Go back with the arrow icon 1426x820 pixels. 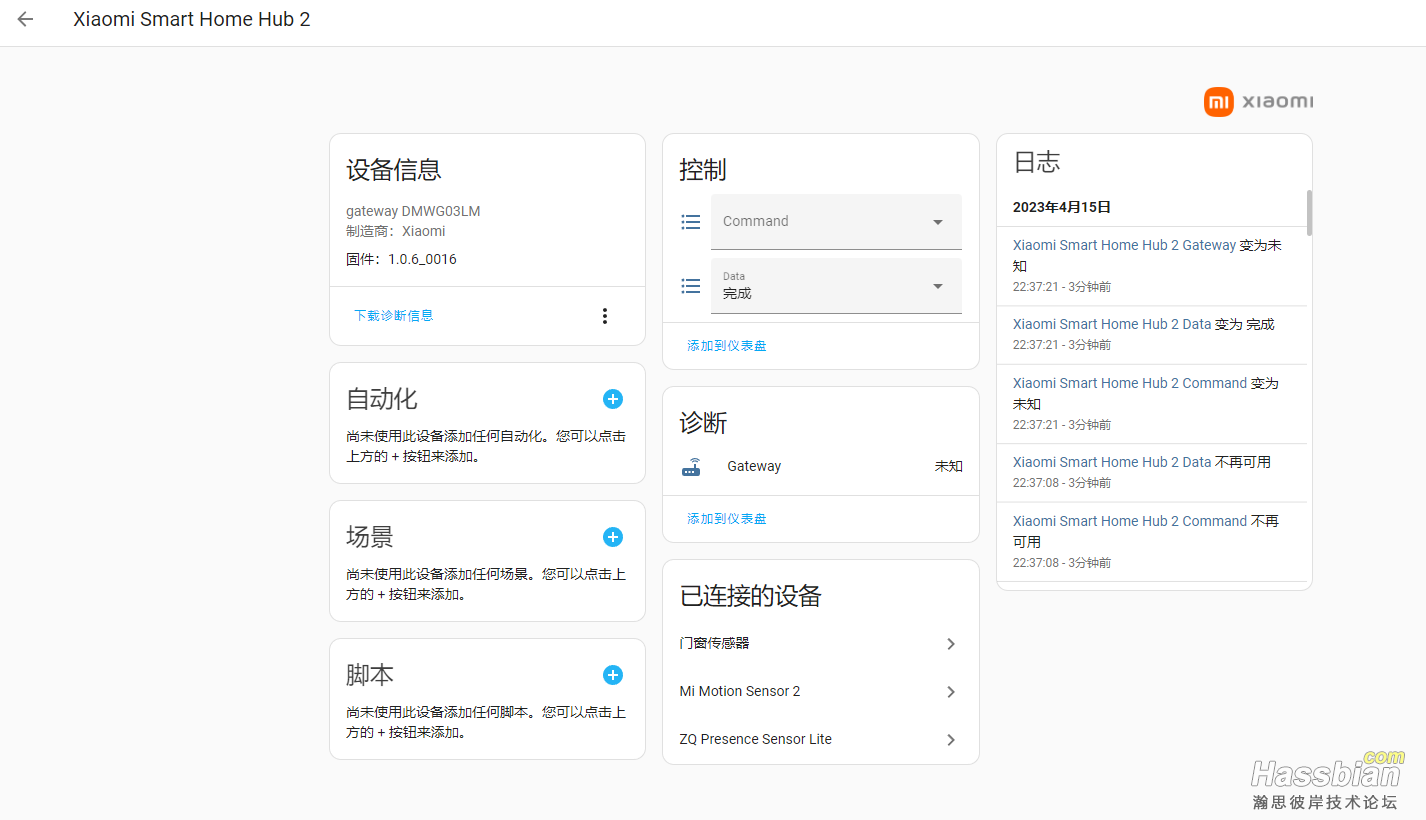(x=25, y=19)
